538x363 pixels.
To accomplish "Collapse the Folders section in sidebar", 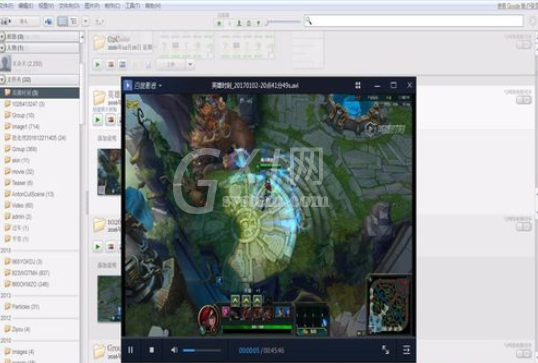I will (x=2, y=80).
